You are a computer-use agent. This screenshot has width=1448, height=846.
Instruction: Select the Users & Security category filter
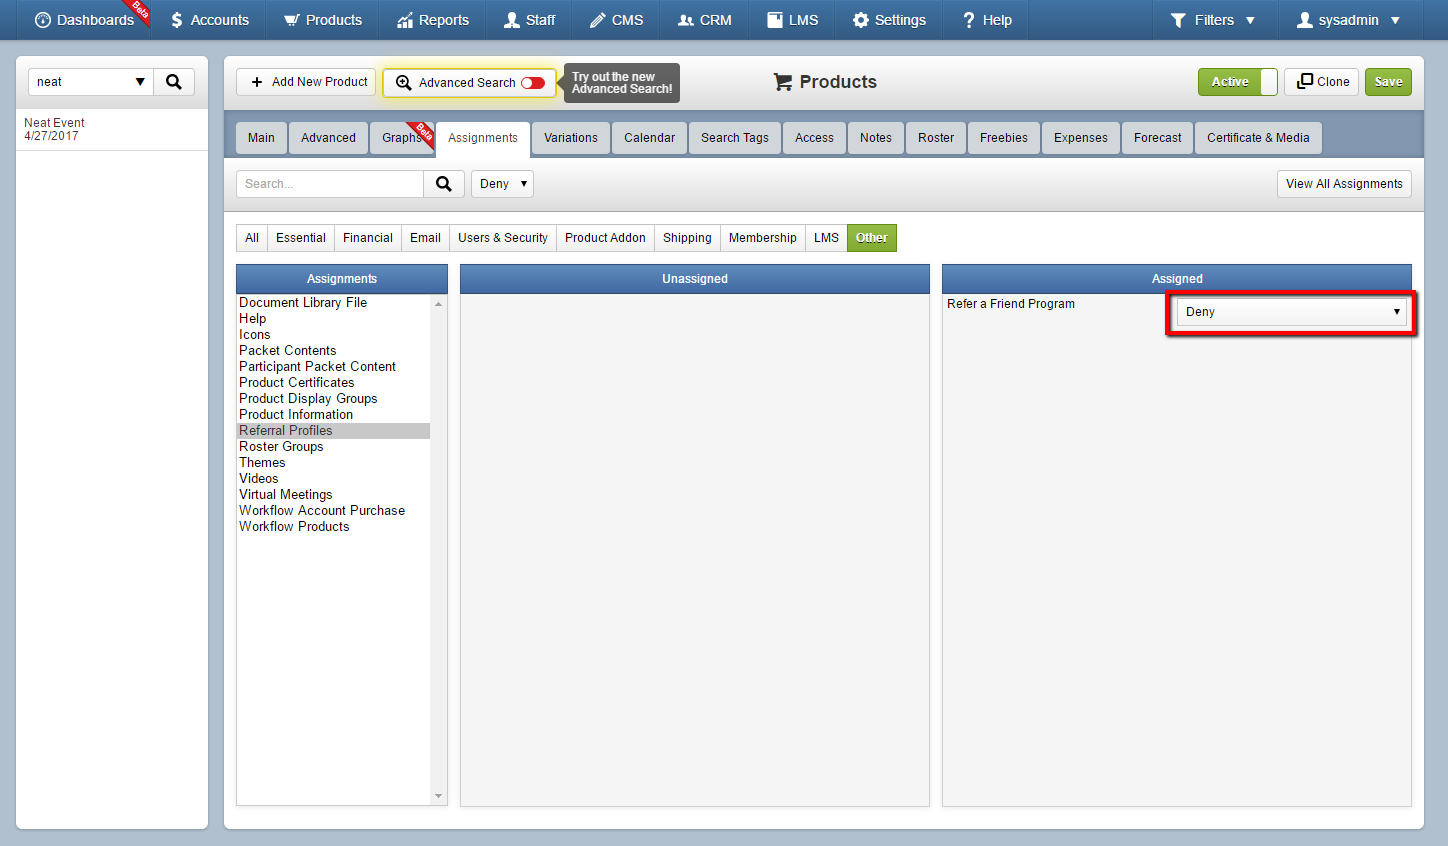pyautogui.click(x=503, y=238)
